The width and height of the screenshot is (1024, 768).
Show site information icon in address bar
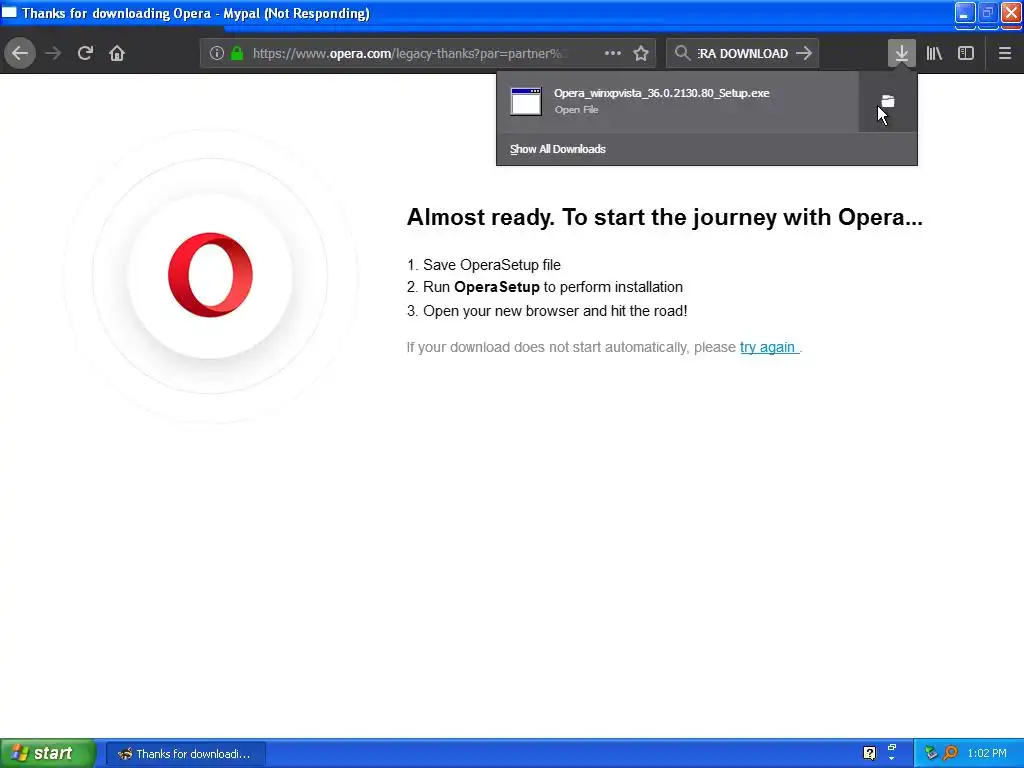[x=217, y=53]
